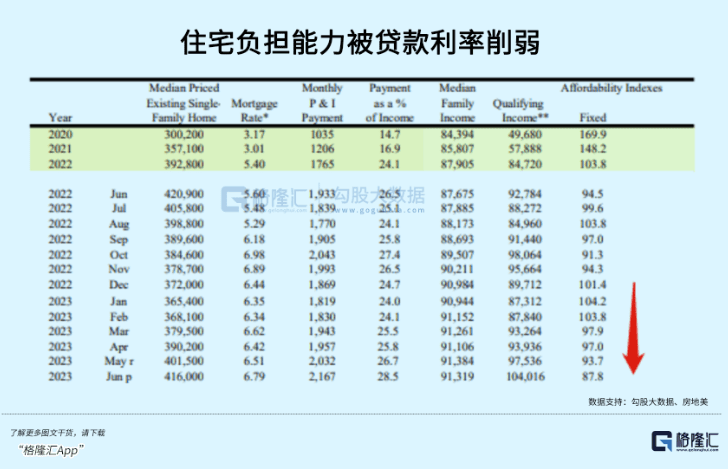Select the Mortgage Rate* column header
This screenshot has height=469, width=728.
pyautogui.click(x=254, y=111)
